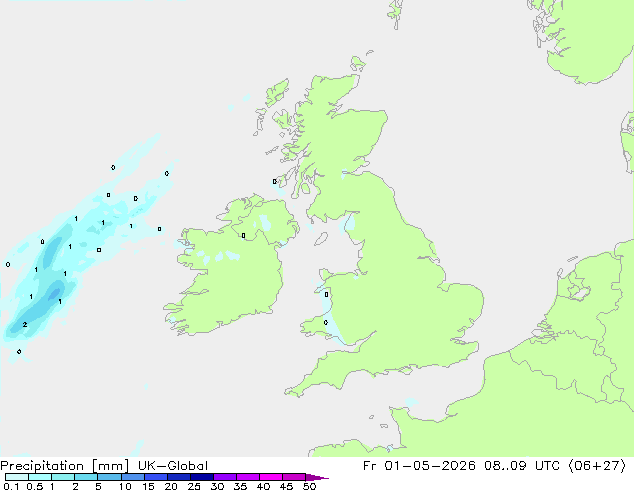Select the "UK-Global" model label
This screenshot has width=634, height=490.
[x=173, y=466]
